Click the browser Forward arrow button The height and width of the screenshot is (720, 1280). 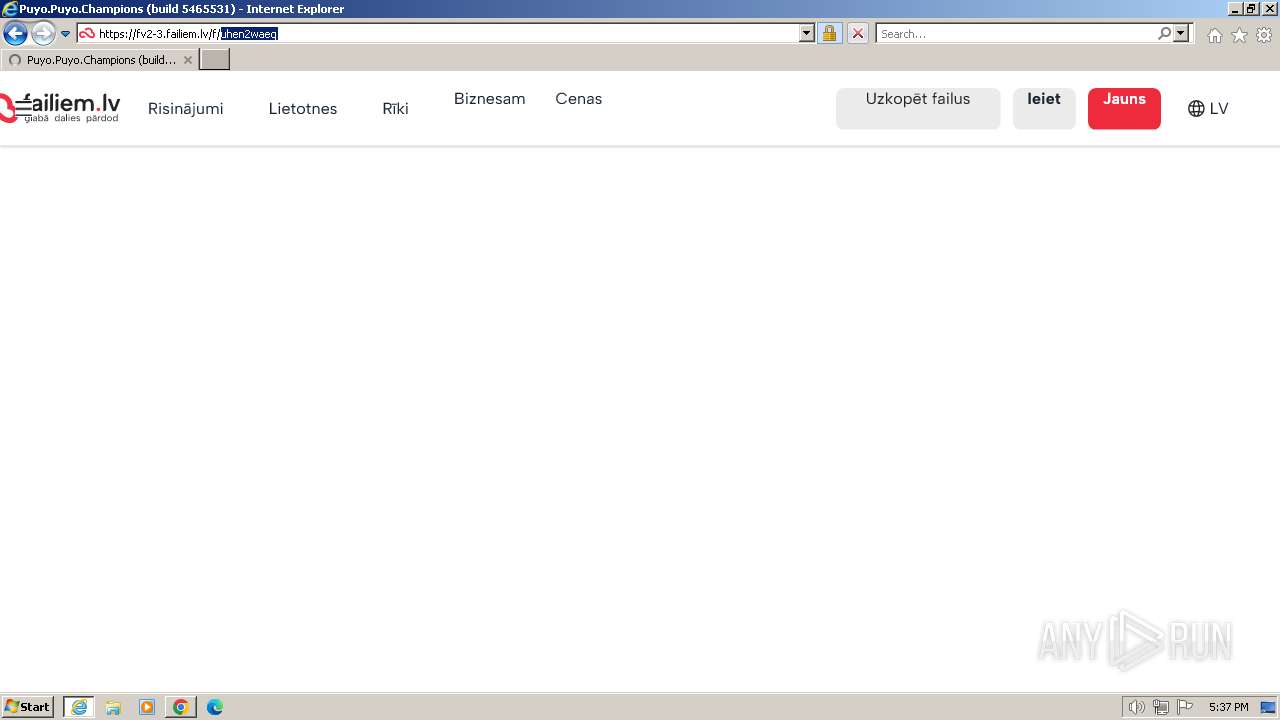[x=43, y=34]
